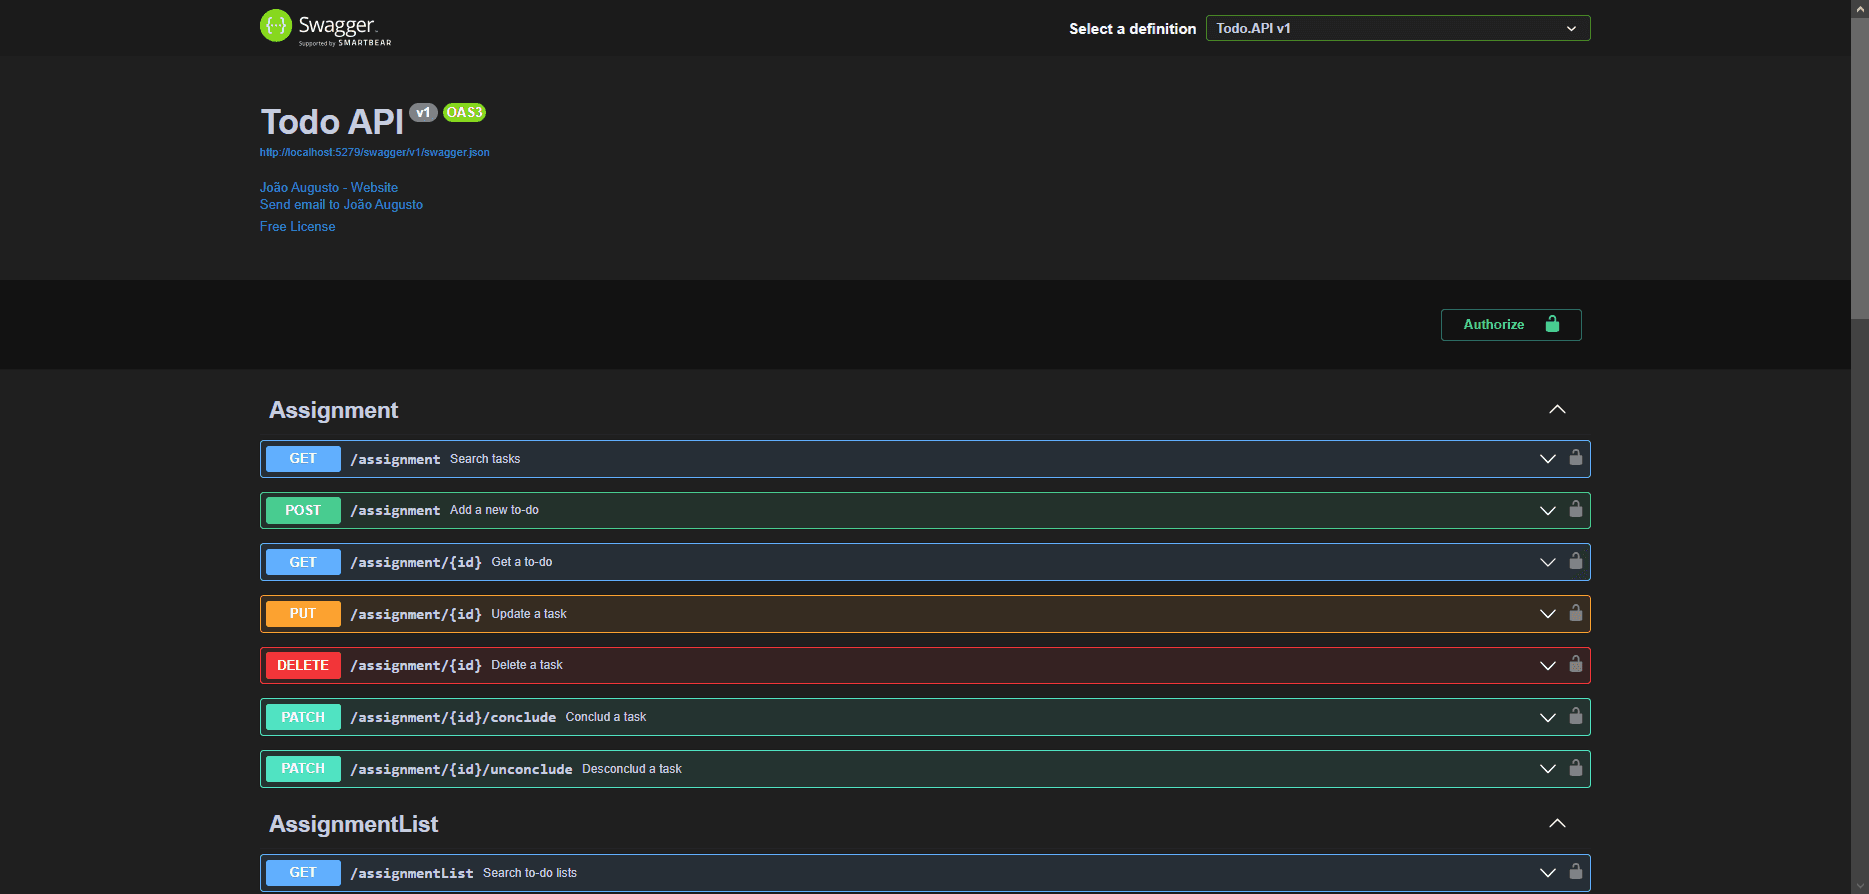The height and width of the screenshot is (894, 1869).
Task: Click the lock on PATCH unconclude endpoint
Action: (1575, 769)
